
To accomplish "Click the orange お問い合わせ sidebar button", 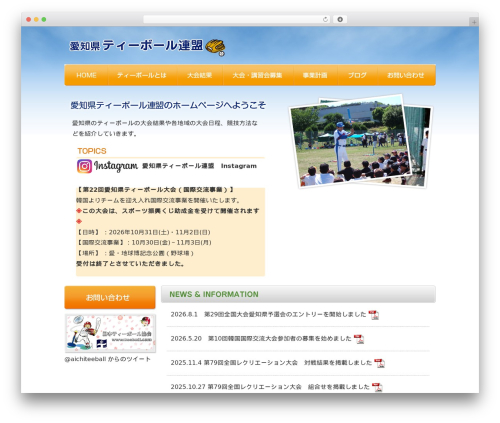I will pyautogui.click(x=110, y=297).
